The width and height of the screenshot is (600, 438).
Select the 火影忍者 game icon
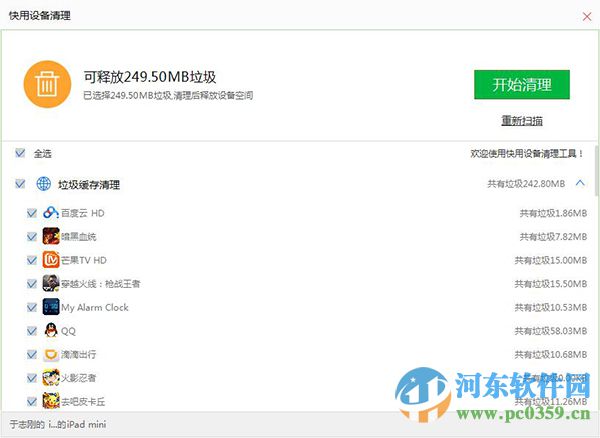click(51, 378)
